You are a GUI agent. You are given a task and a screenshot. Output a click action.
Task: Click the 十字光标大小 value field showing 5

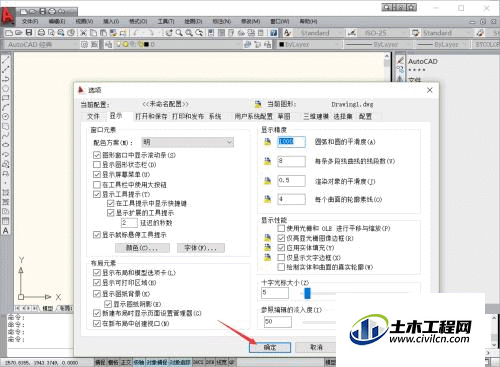tap(275, 293)
